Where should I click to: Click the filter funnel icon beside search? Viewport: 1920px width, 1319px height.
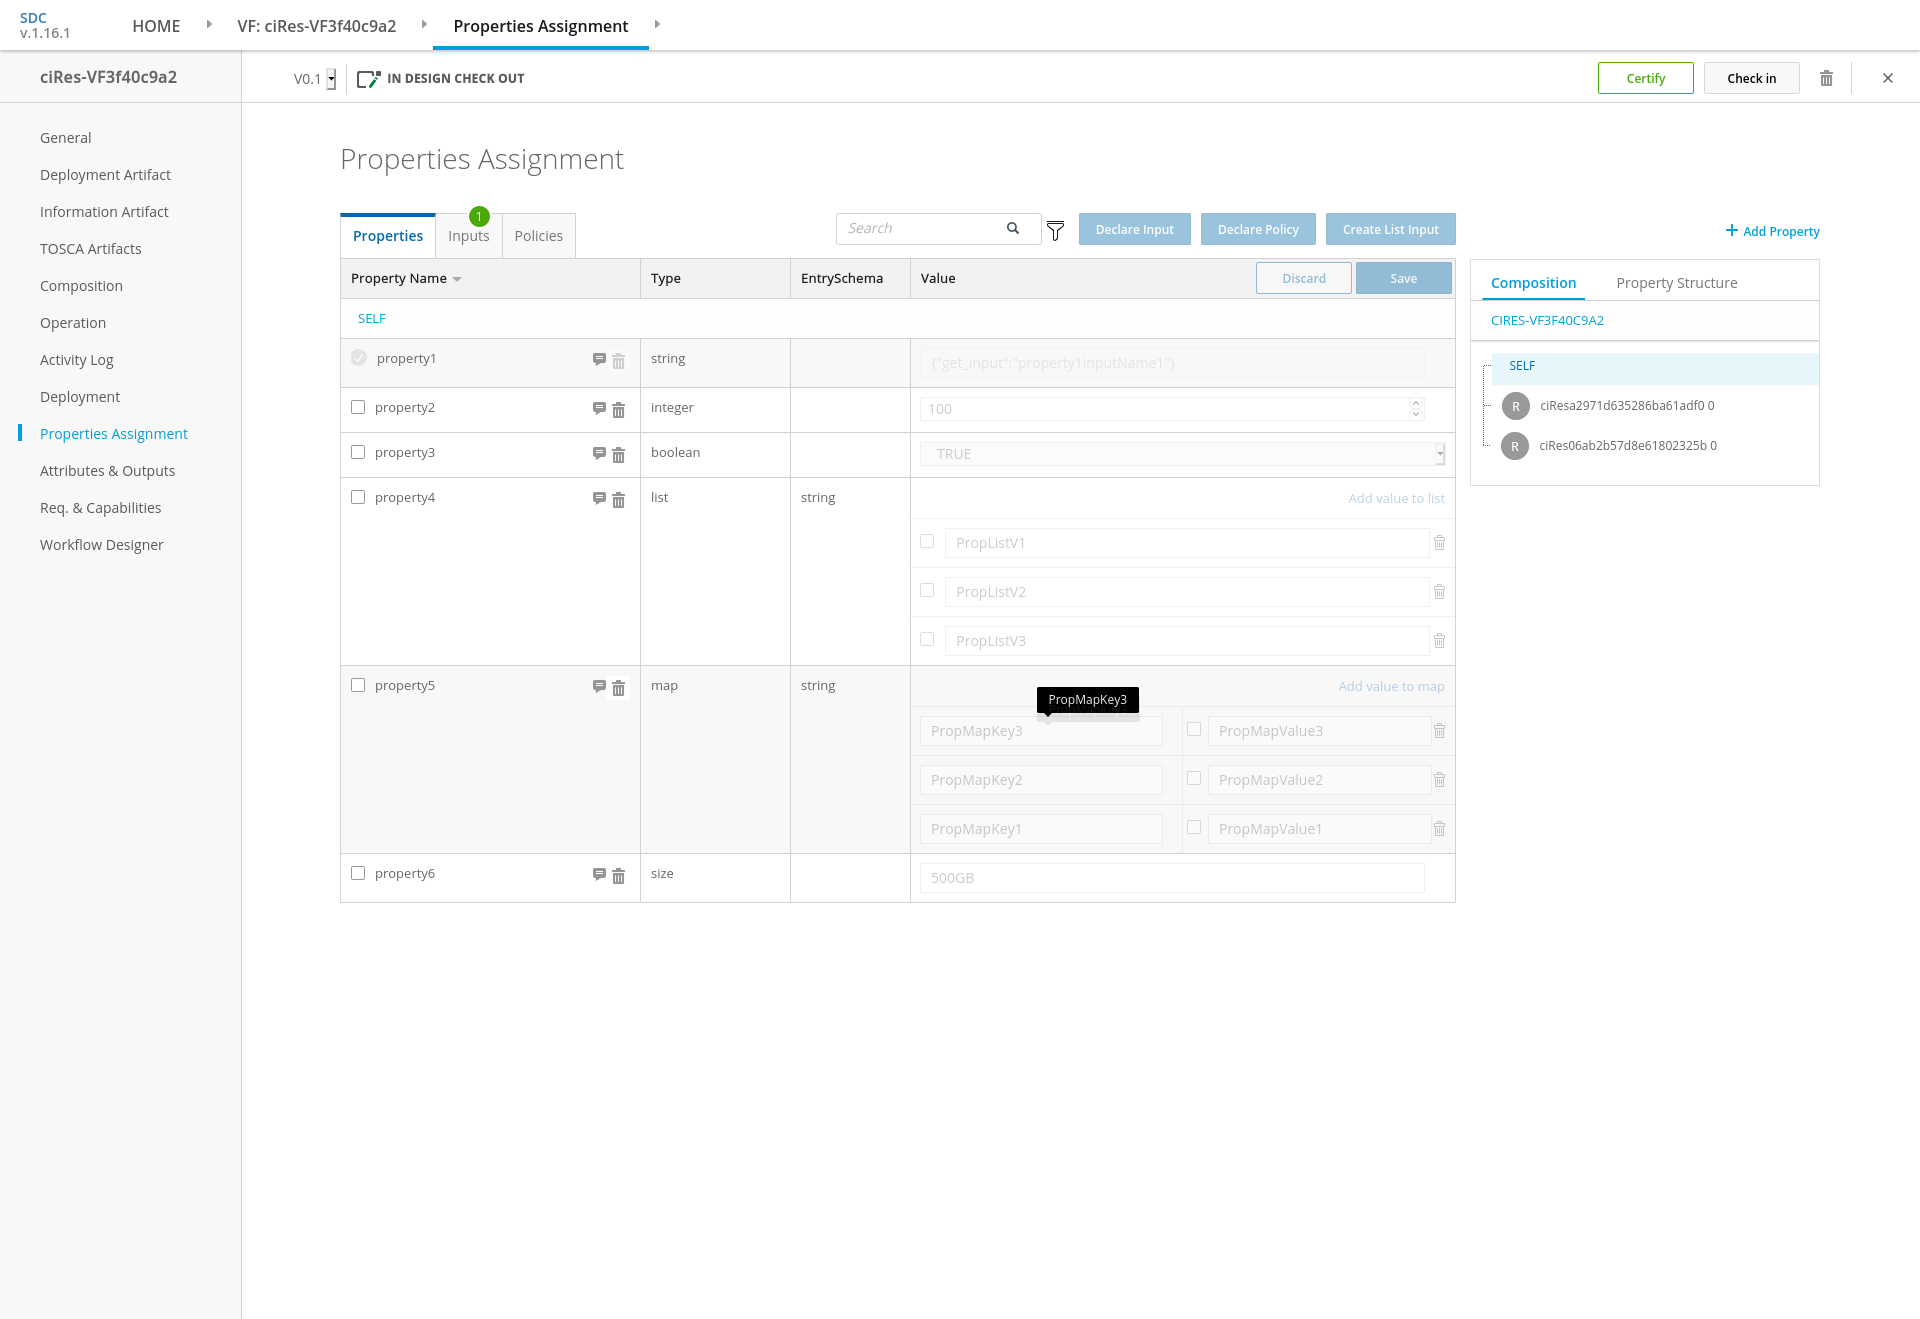(1055, 231)
